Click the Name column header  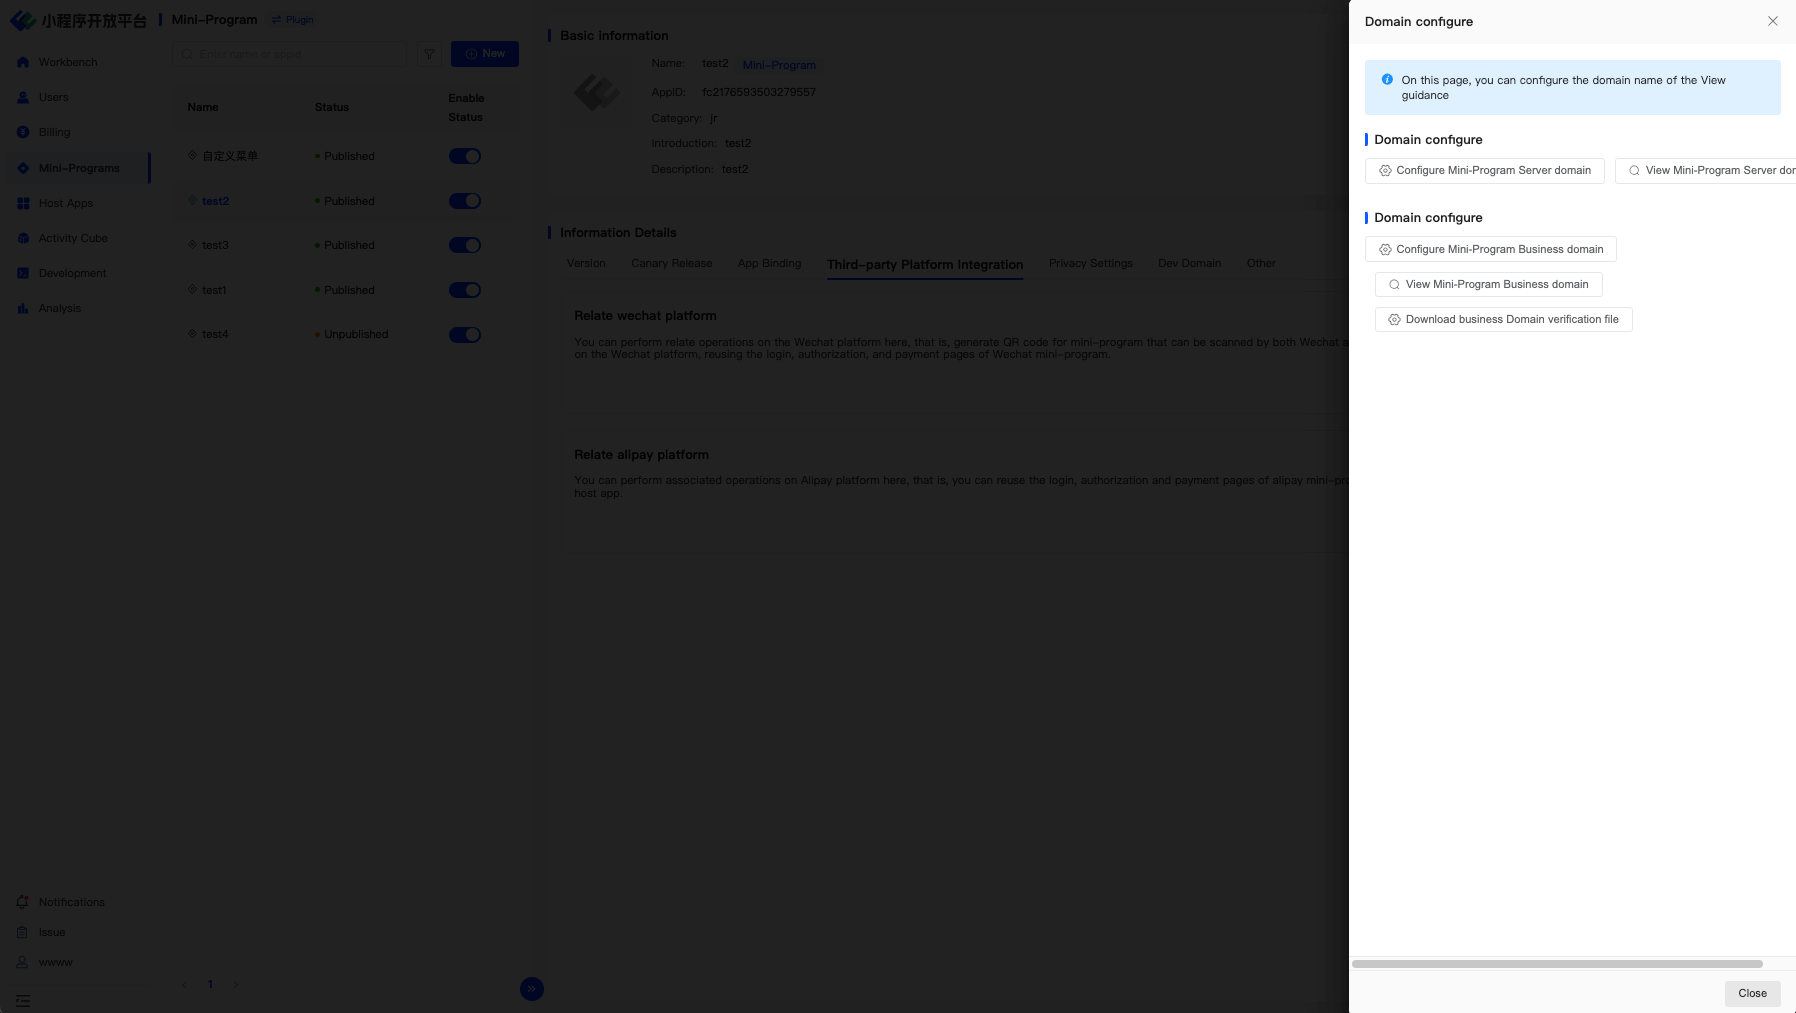(203, 107)
